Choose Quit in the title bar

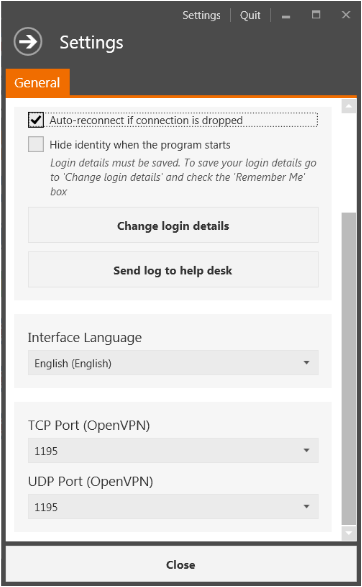click(x=250, y=15)
